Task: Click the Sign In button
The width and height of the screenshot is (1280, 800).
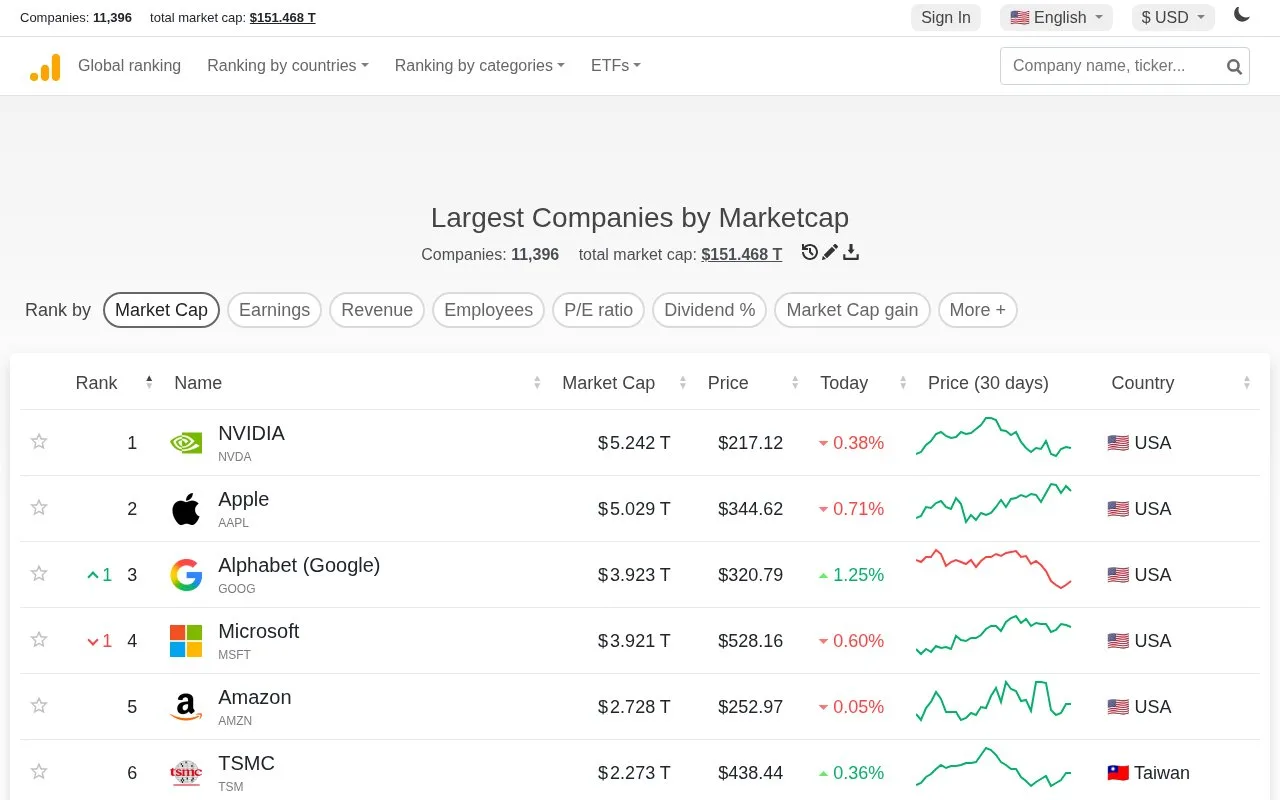Action: point(946,17)
